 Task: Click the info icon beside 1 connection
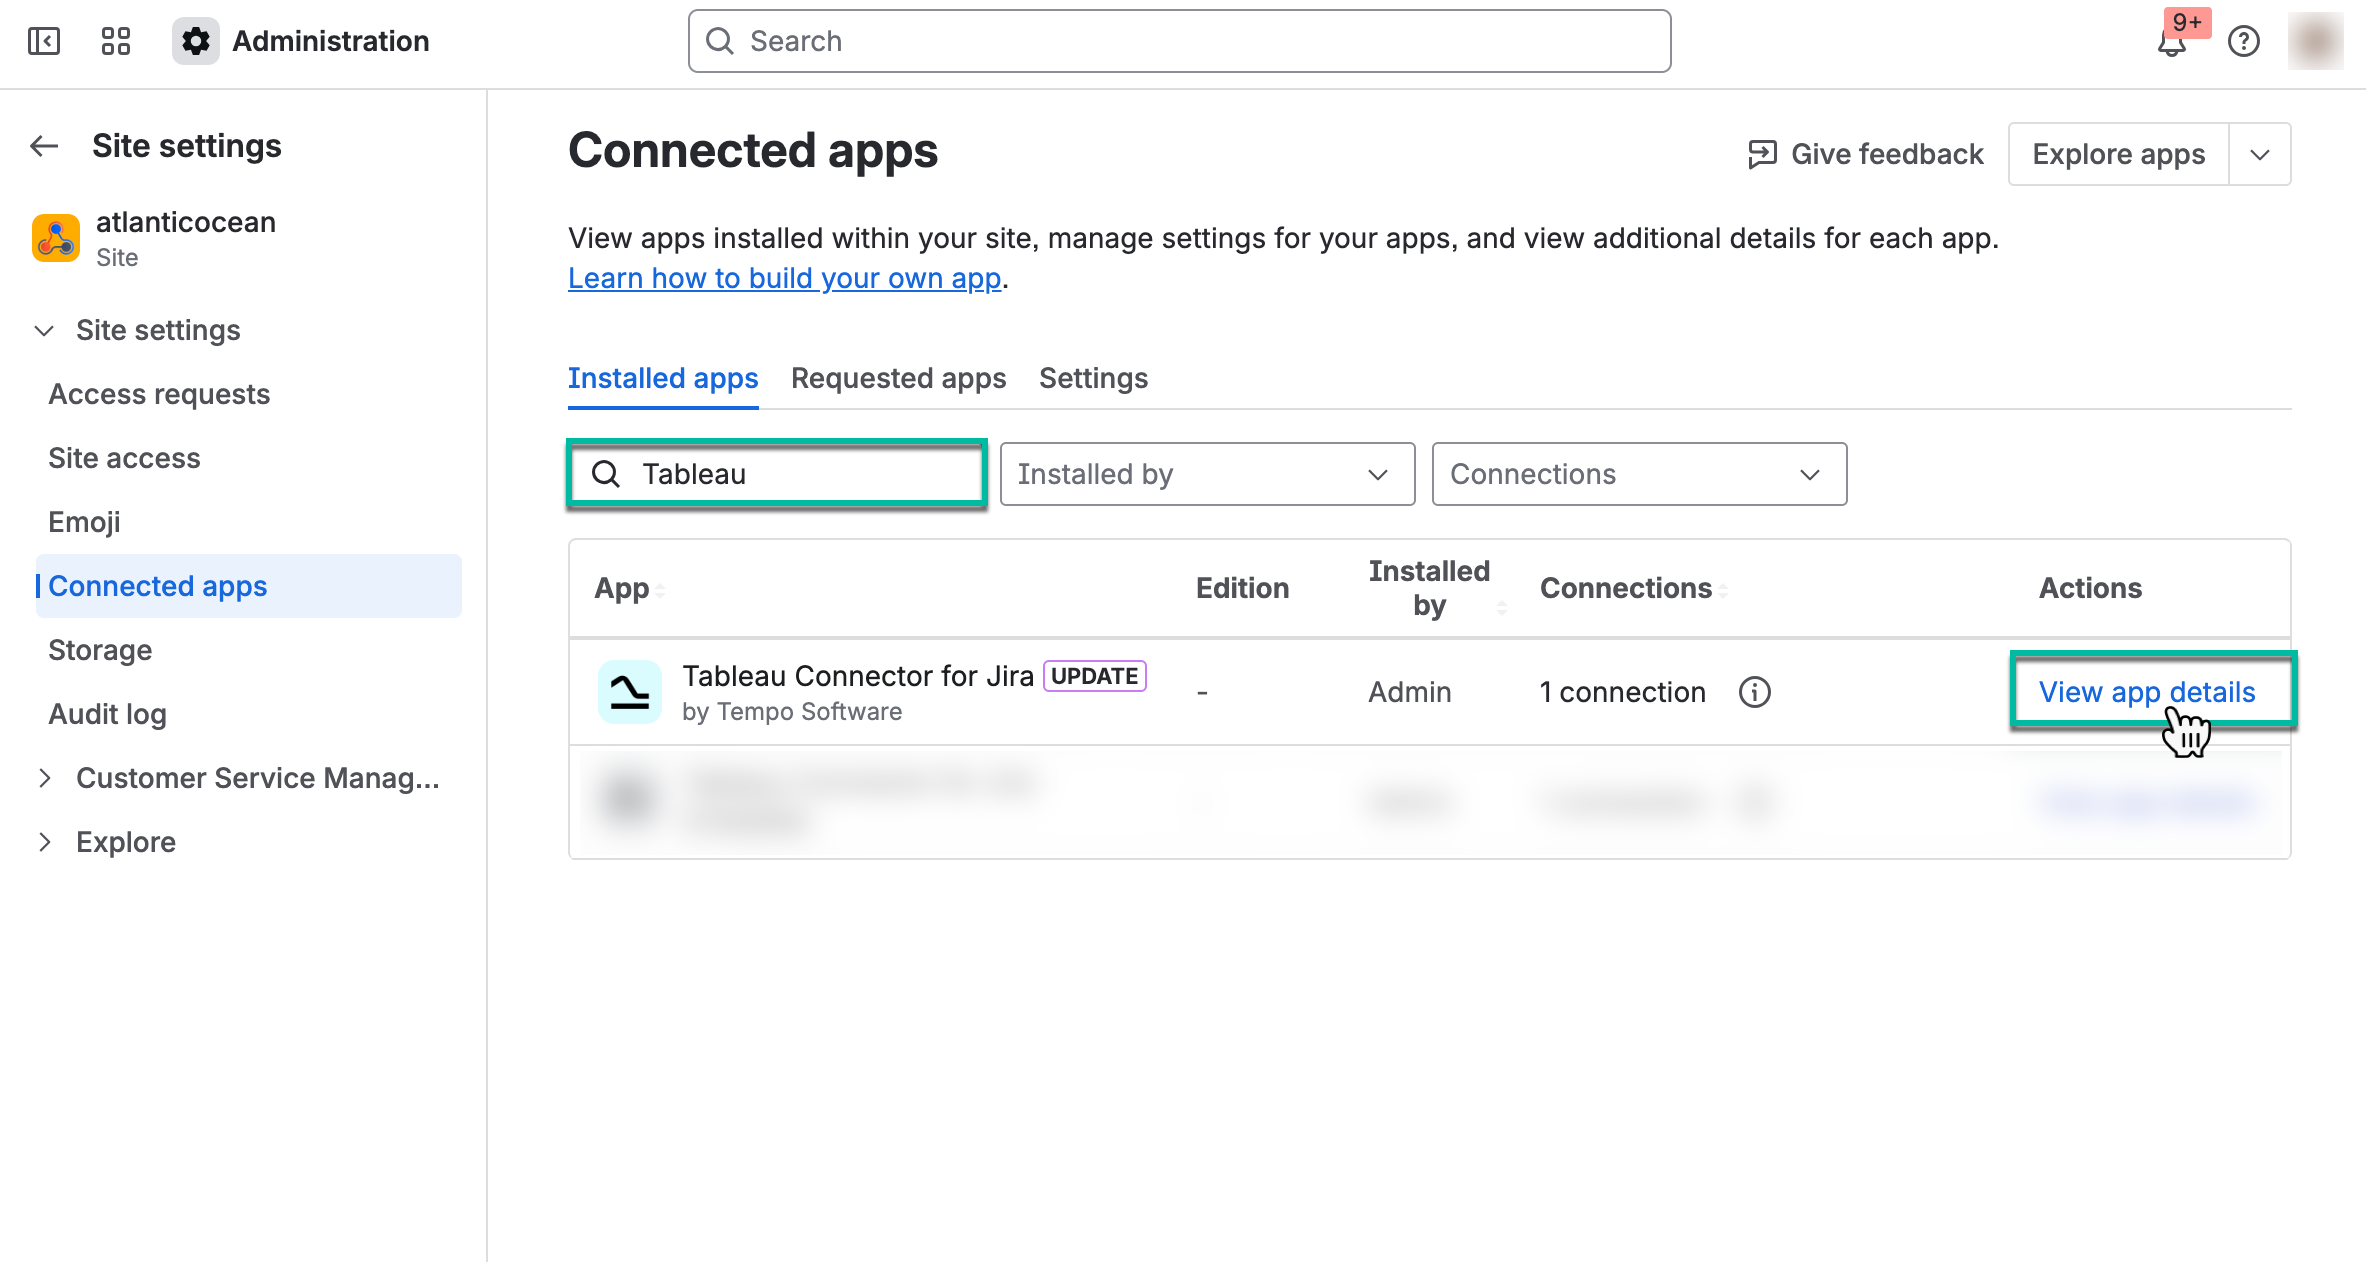point(1757,691)
